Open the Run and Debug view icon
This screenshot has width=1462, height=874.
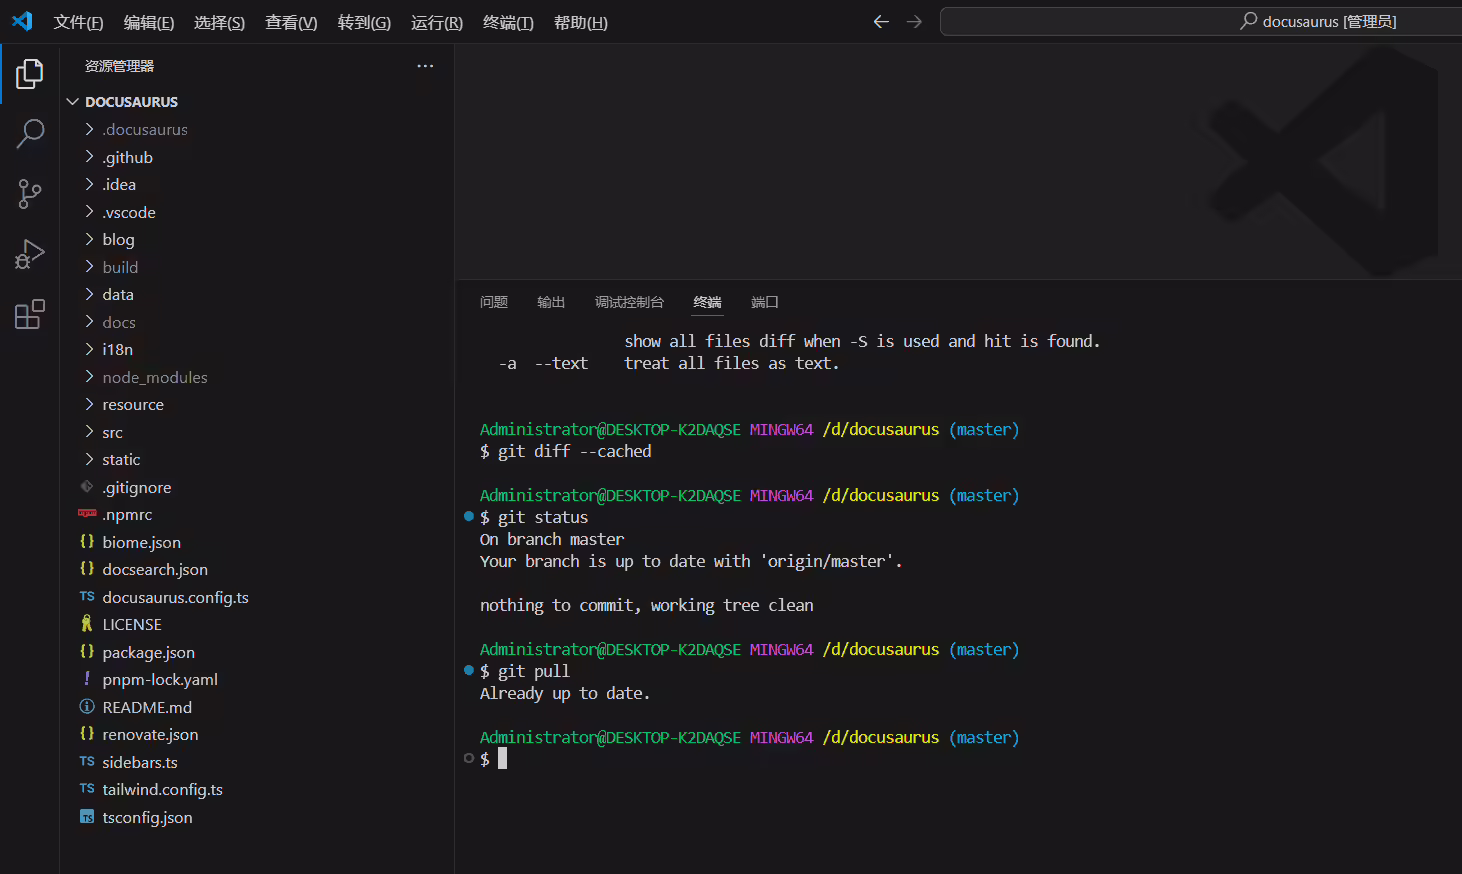(x=30, y=254)
